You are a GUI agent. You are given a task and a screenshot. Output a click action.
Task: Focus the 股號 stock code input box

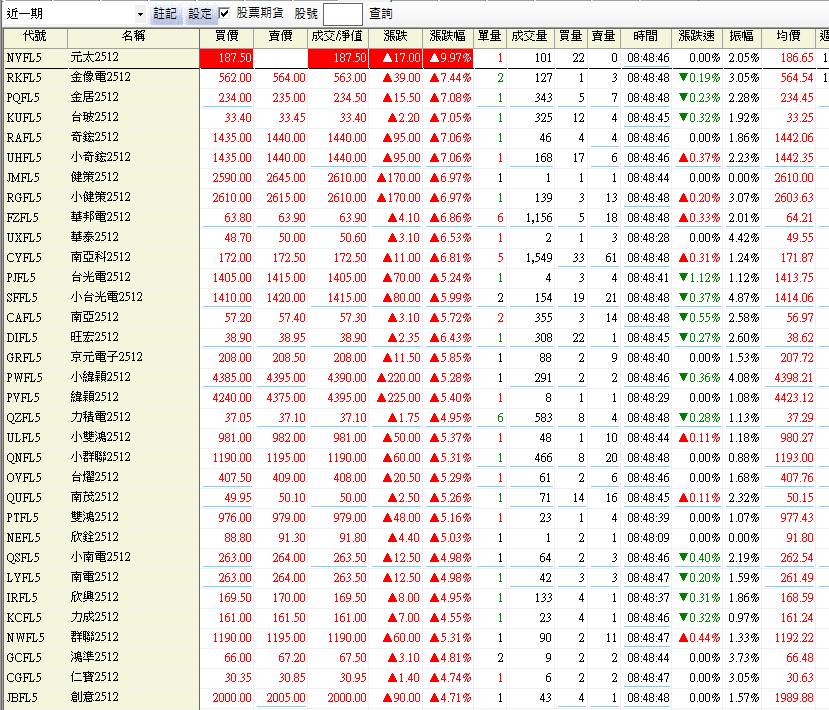click(x=343, y=14)
